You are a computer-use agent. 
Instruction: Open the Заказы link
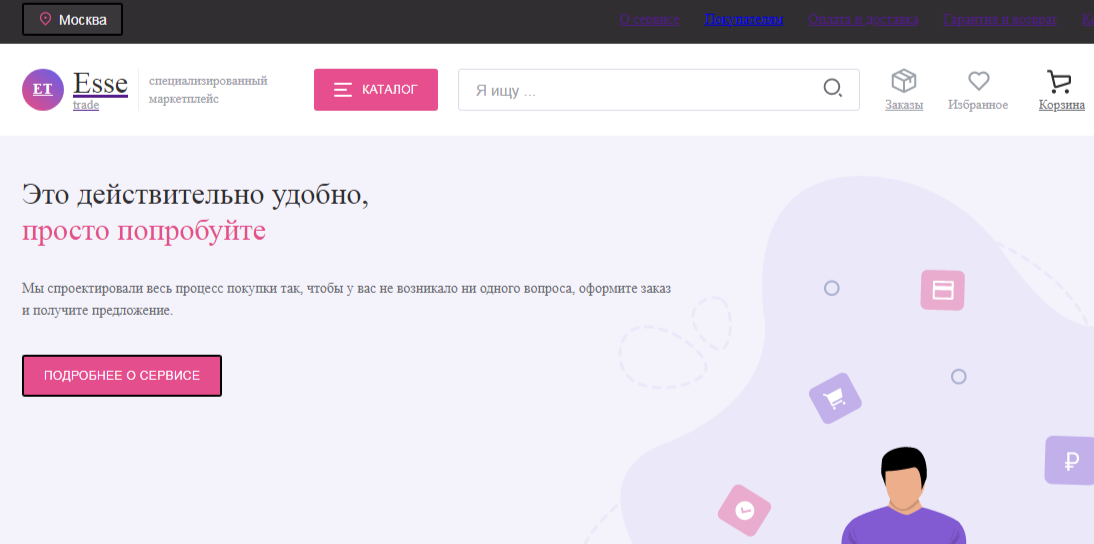coord(904,105)
